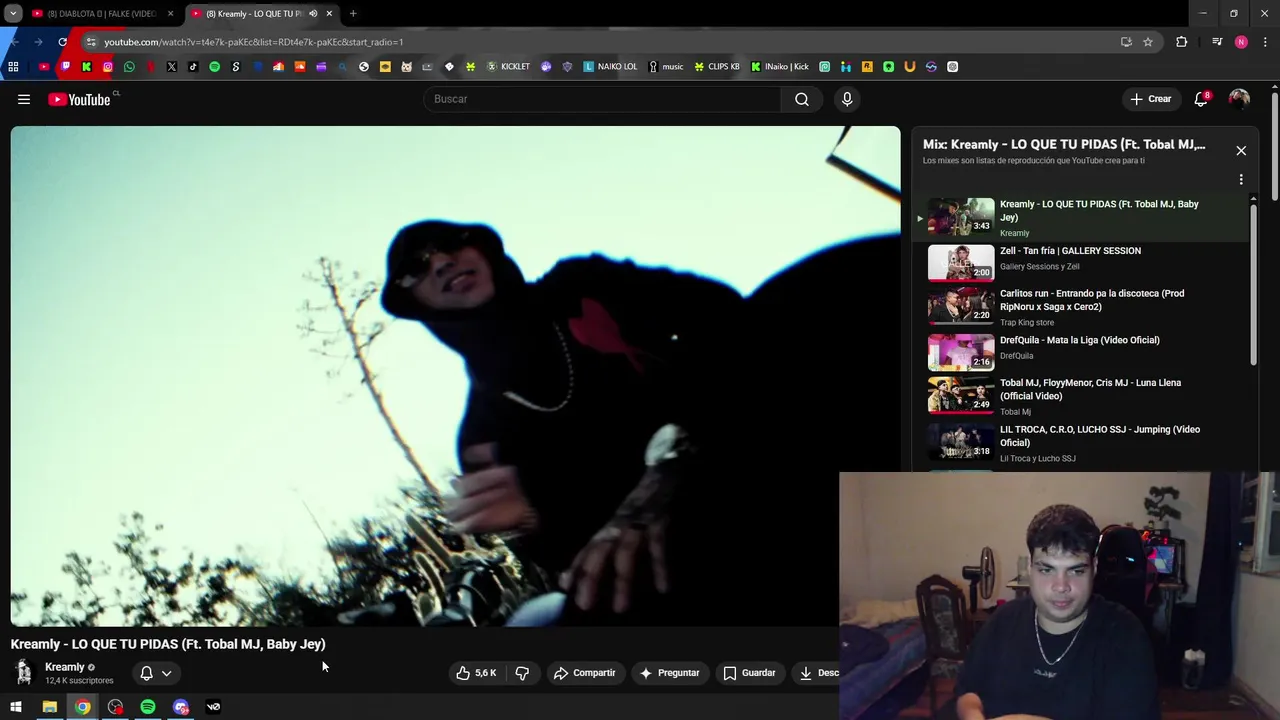Bookmark this page with the star

1148,42
